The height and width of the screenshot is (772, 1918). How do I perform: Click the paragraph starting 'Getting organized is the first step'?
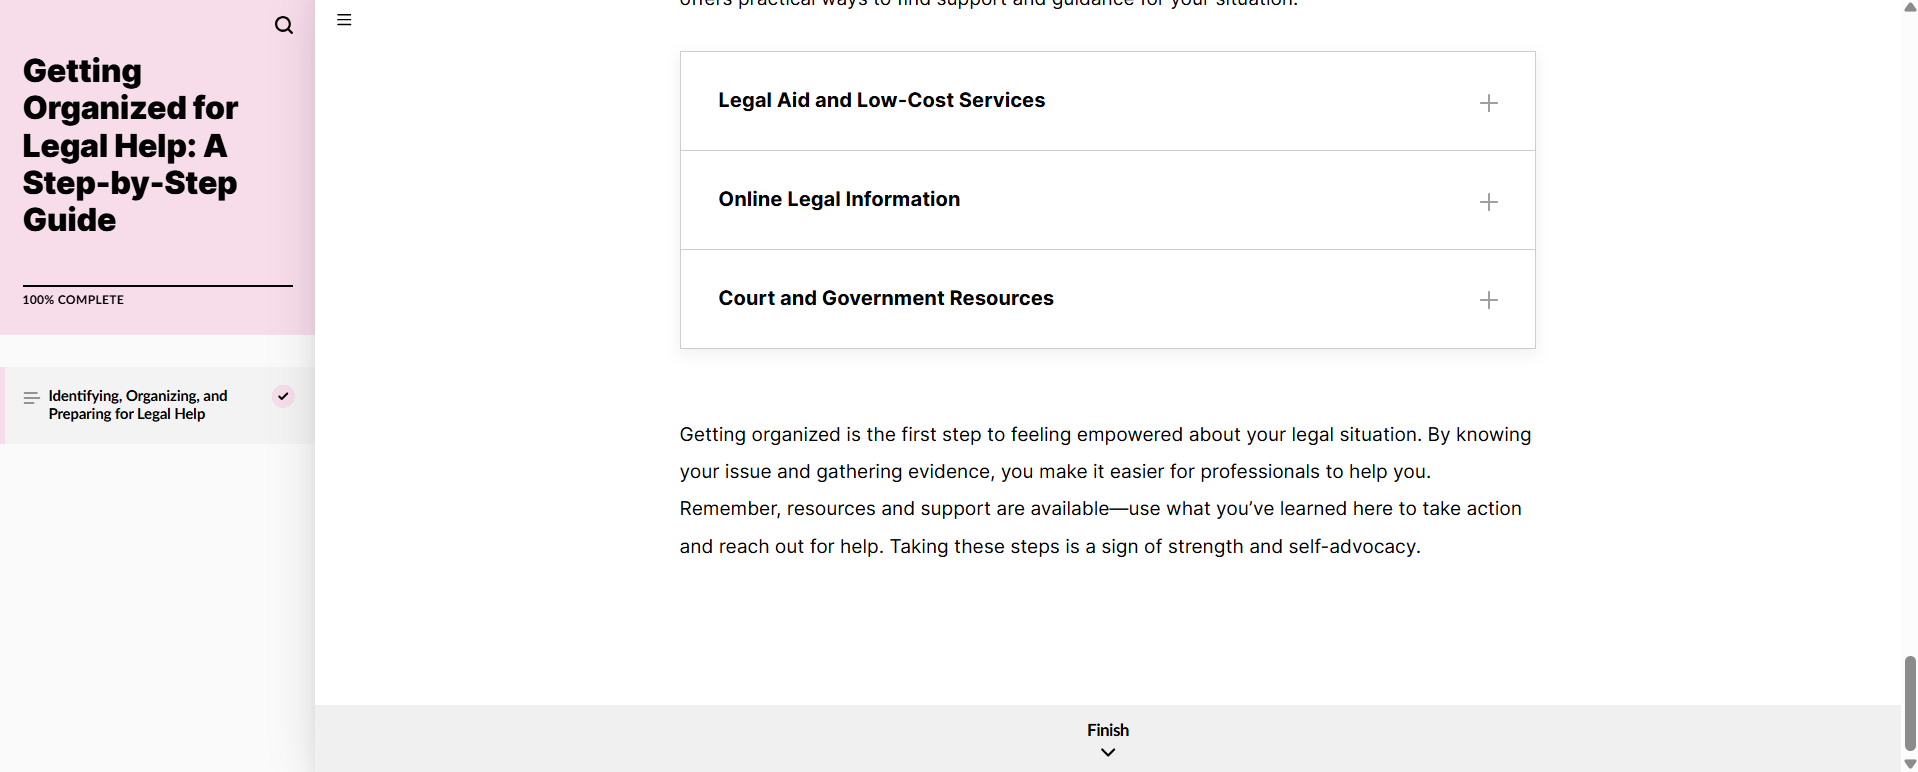[x=1106, y=490]
